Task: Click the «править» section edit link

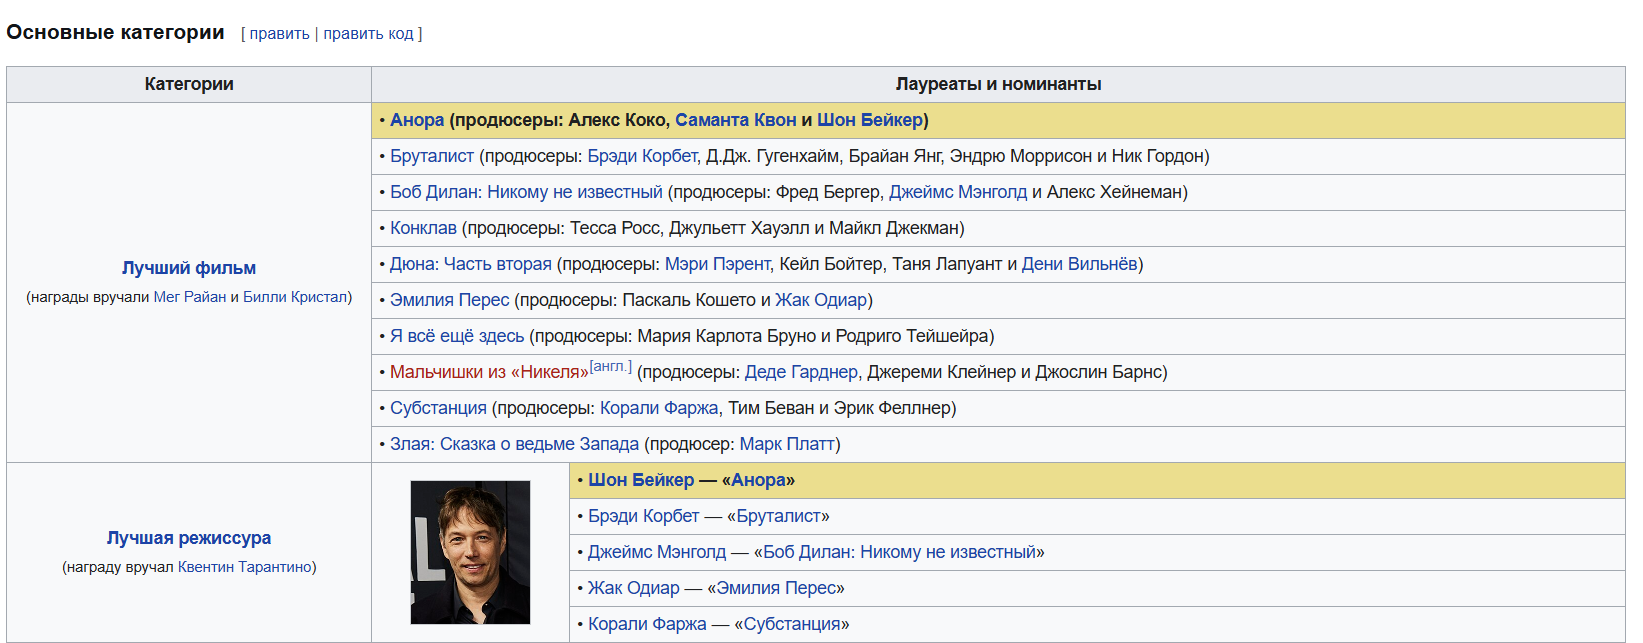Action: pos(279,34)
